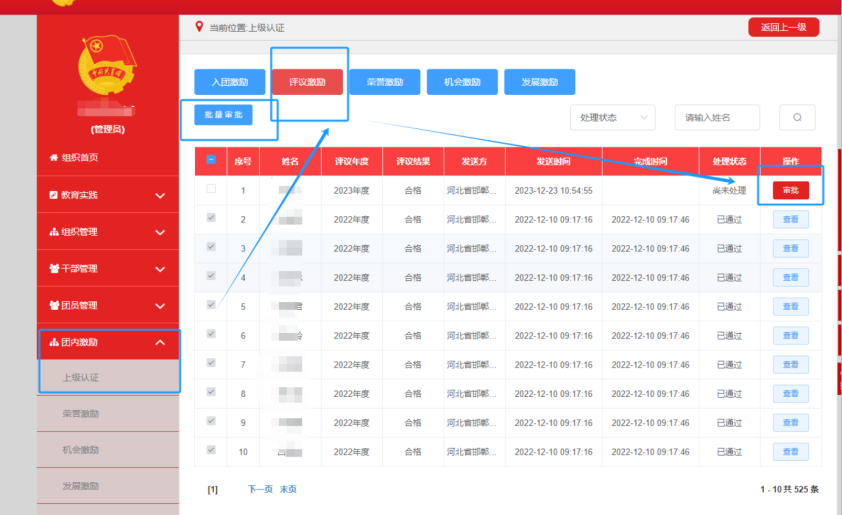Select the 机会激励 tab
Image resolution: width=842 pixels, height=515 pixels.
[462, 82]
